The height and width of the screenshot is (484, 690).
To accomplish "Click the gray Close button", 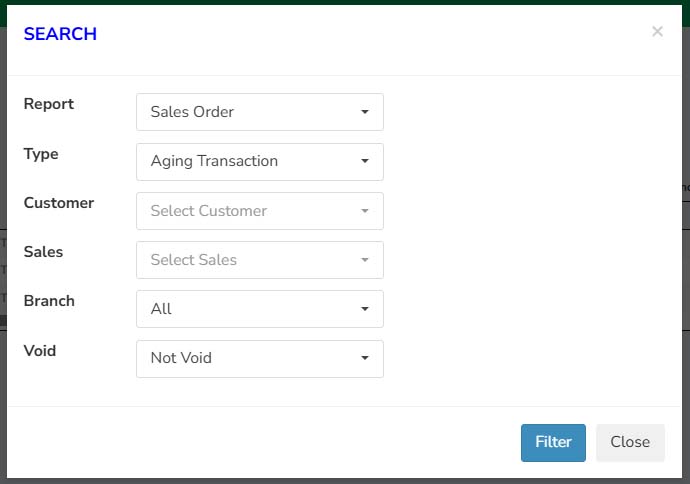I will [630, 443].
